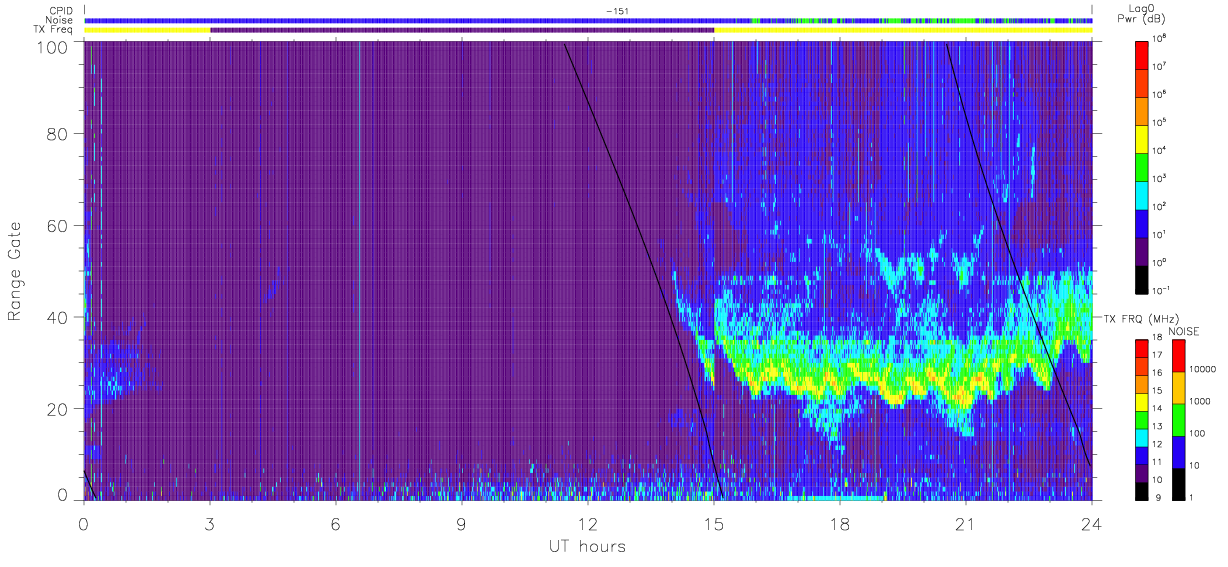This screenshot has height=567, width=1228.
Task: Pick the green 100-1000 NOISE swatch
Action: (1178, 419)
